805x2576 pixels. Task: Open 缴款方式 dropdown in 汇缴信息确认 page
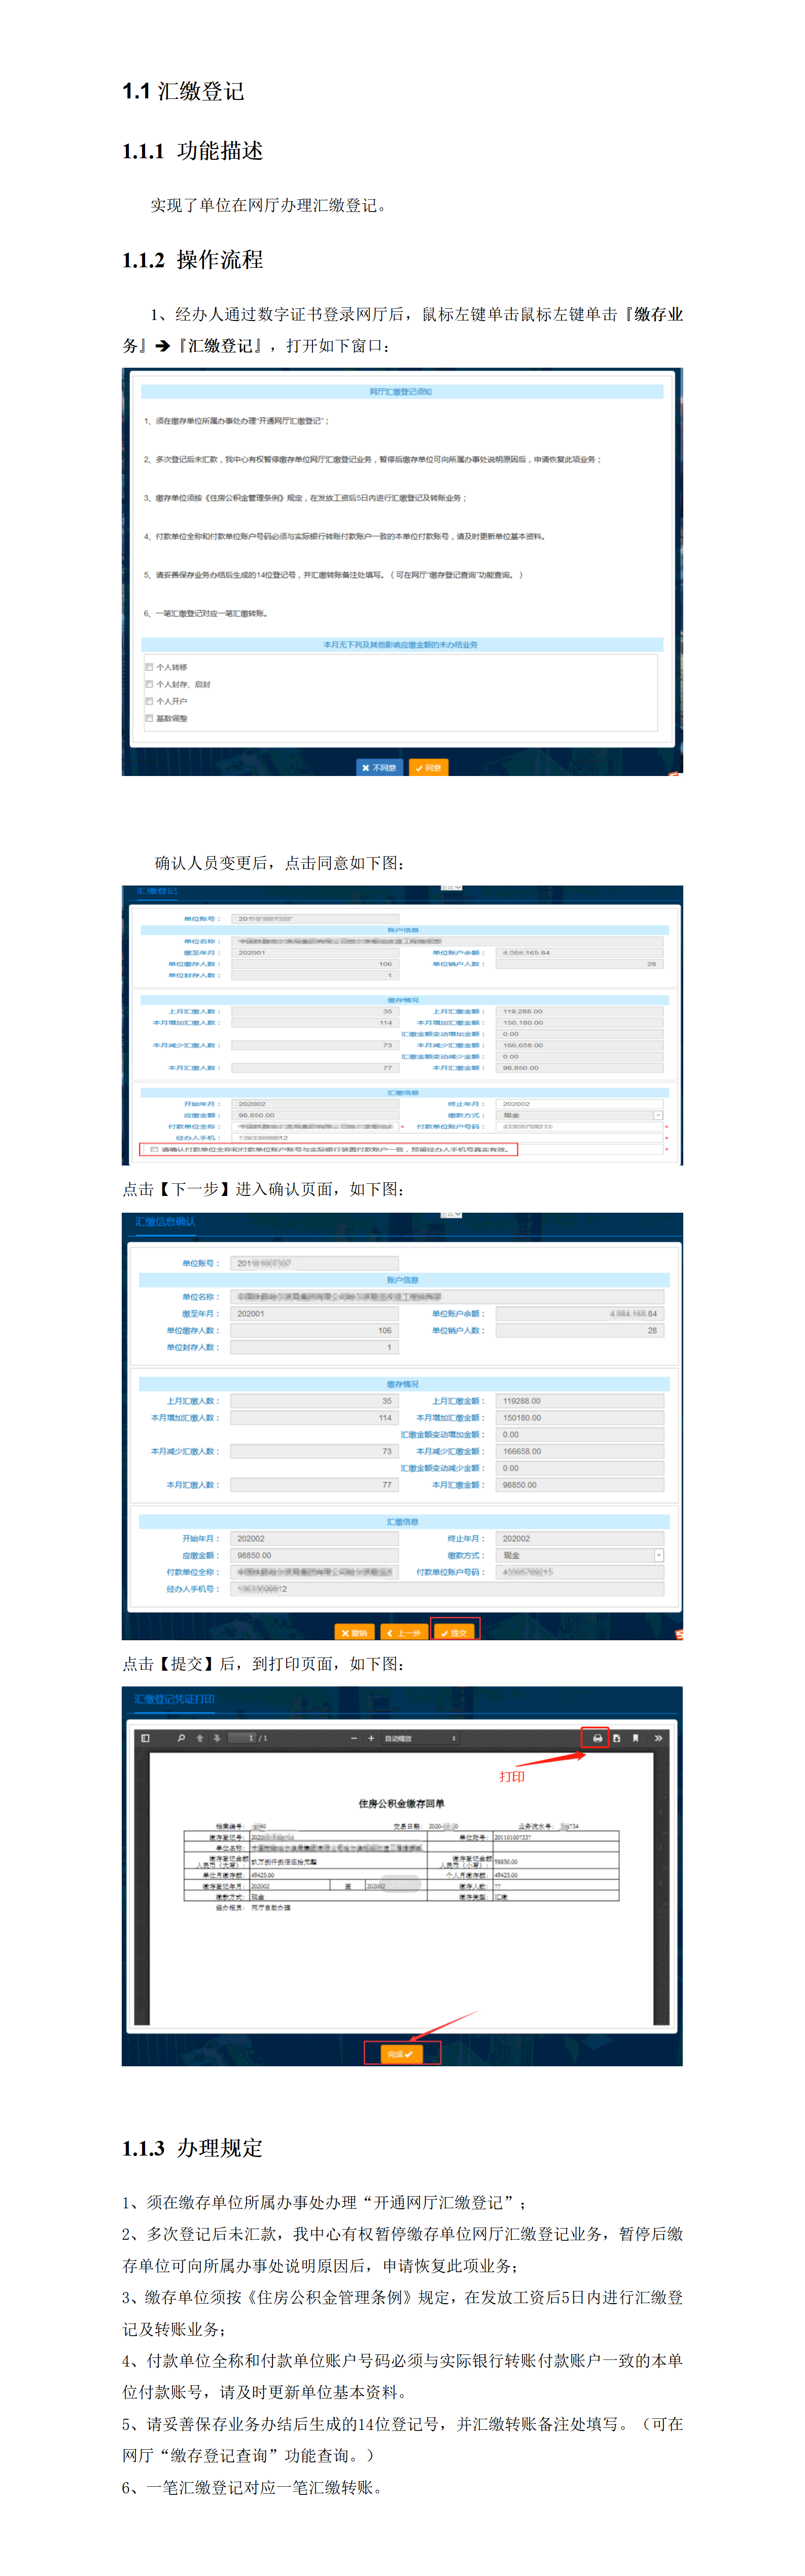click(x=658, y=1555)
